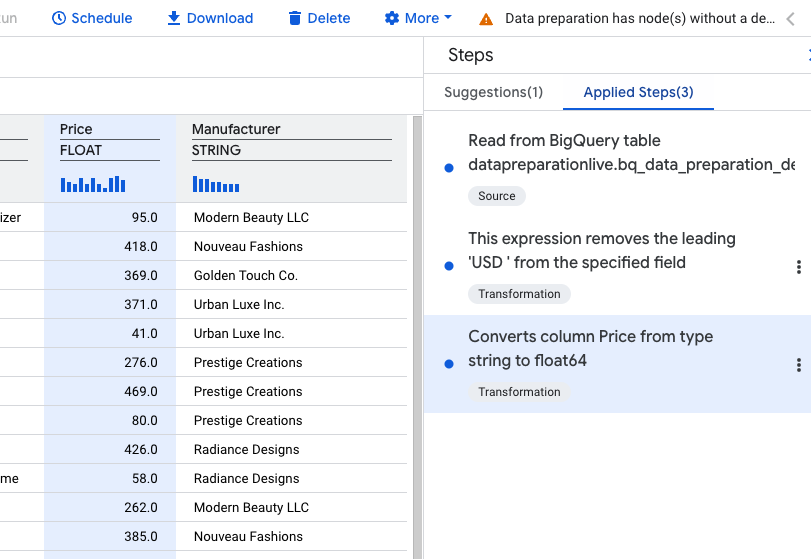The height and width of the screenshot is (559, 811).
Task: Click the orange warning triangle icon
Action: point(486,19)
